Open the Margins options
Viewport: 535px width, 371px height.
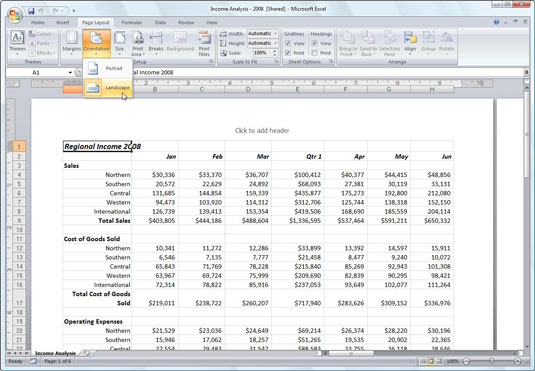point(71,43)
